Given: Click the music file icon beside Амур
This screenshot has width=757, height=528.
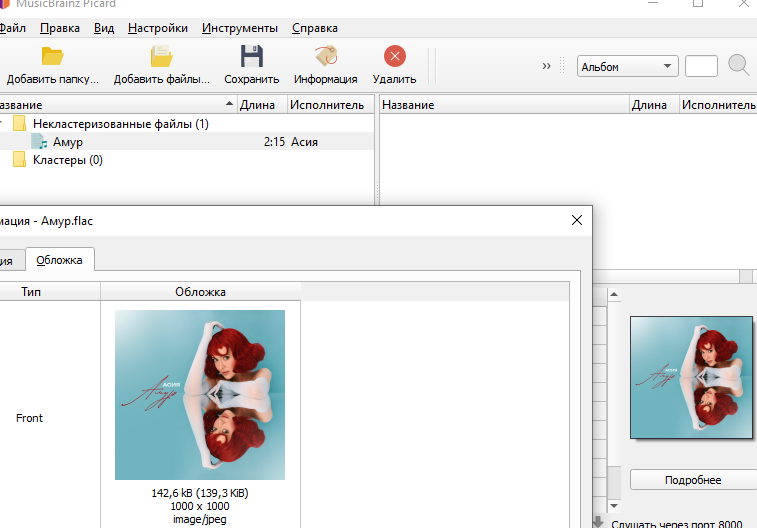Looking at the screenshot, I should tap(39, 141).
